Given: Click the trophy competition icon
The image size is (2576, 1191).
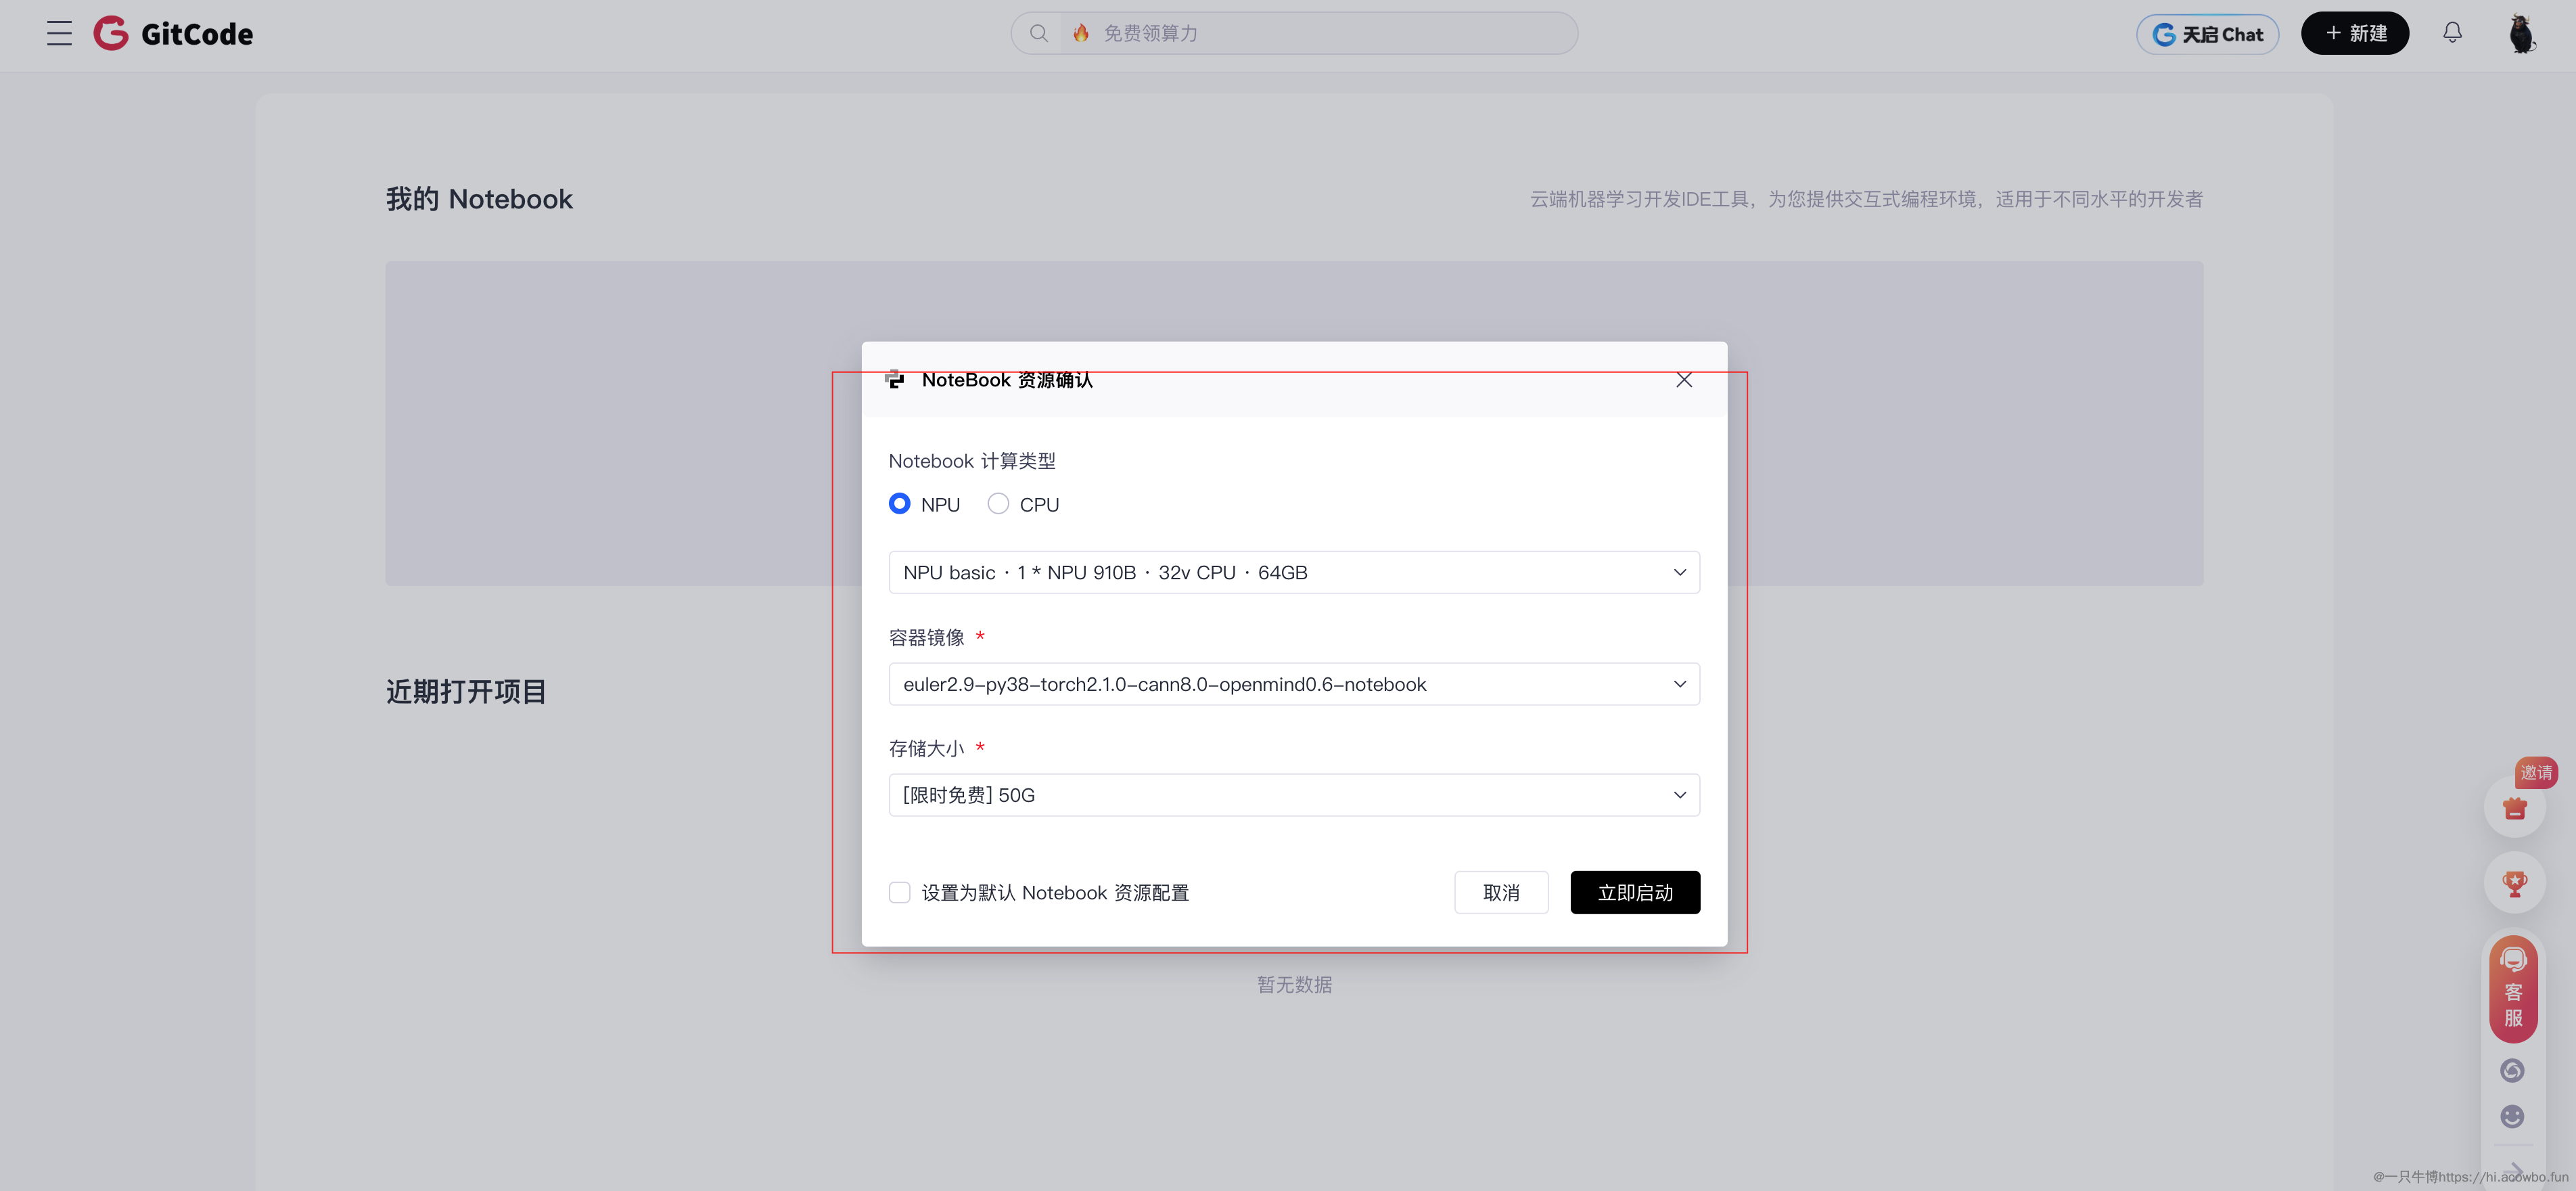Looking at the screenshot, I should tap(2514, 883).
